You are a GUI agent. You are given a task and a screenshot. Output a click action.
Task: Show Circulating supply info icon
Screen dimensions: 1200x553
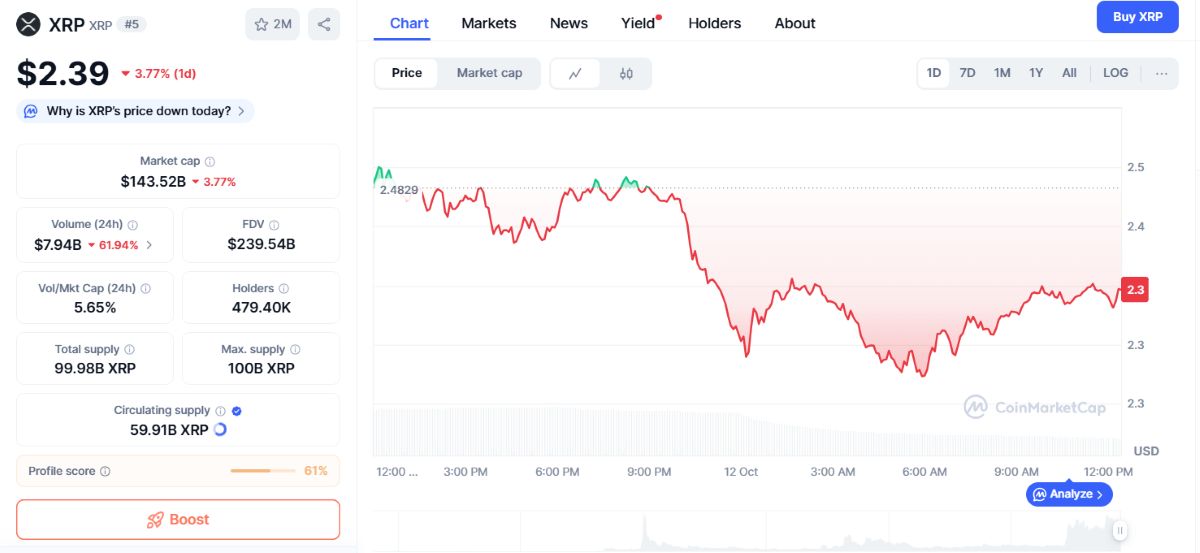click(220, 410)
